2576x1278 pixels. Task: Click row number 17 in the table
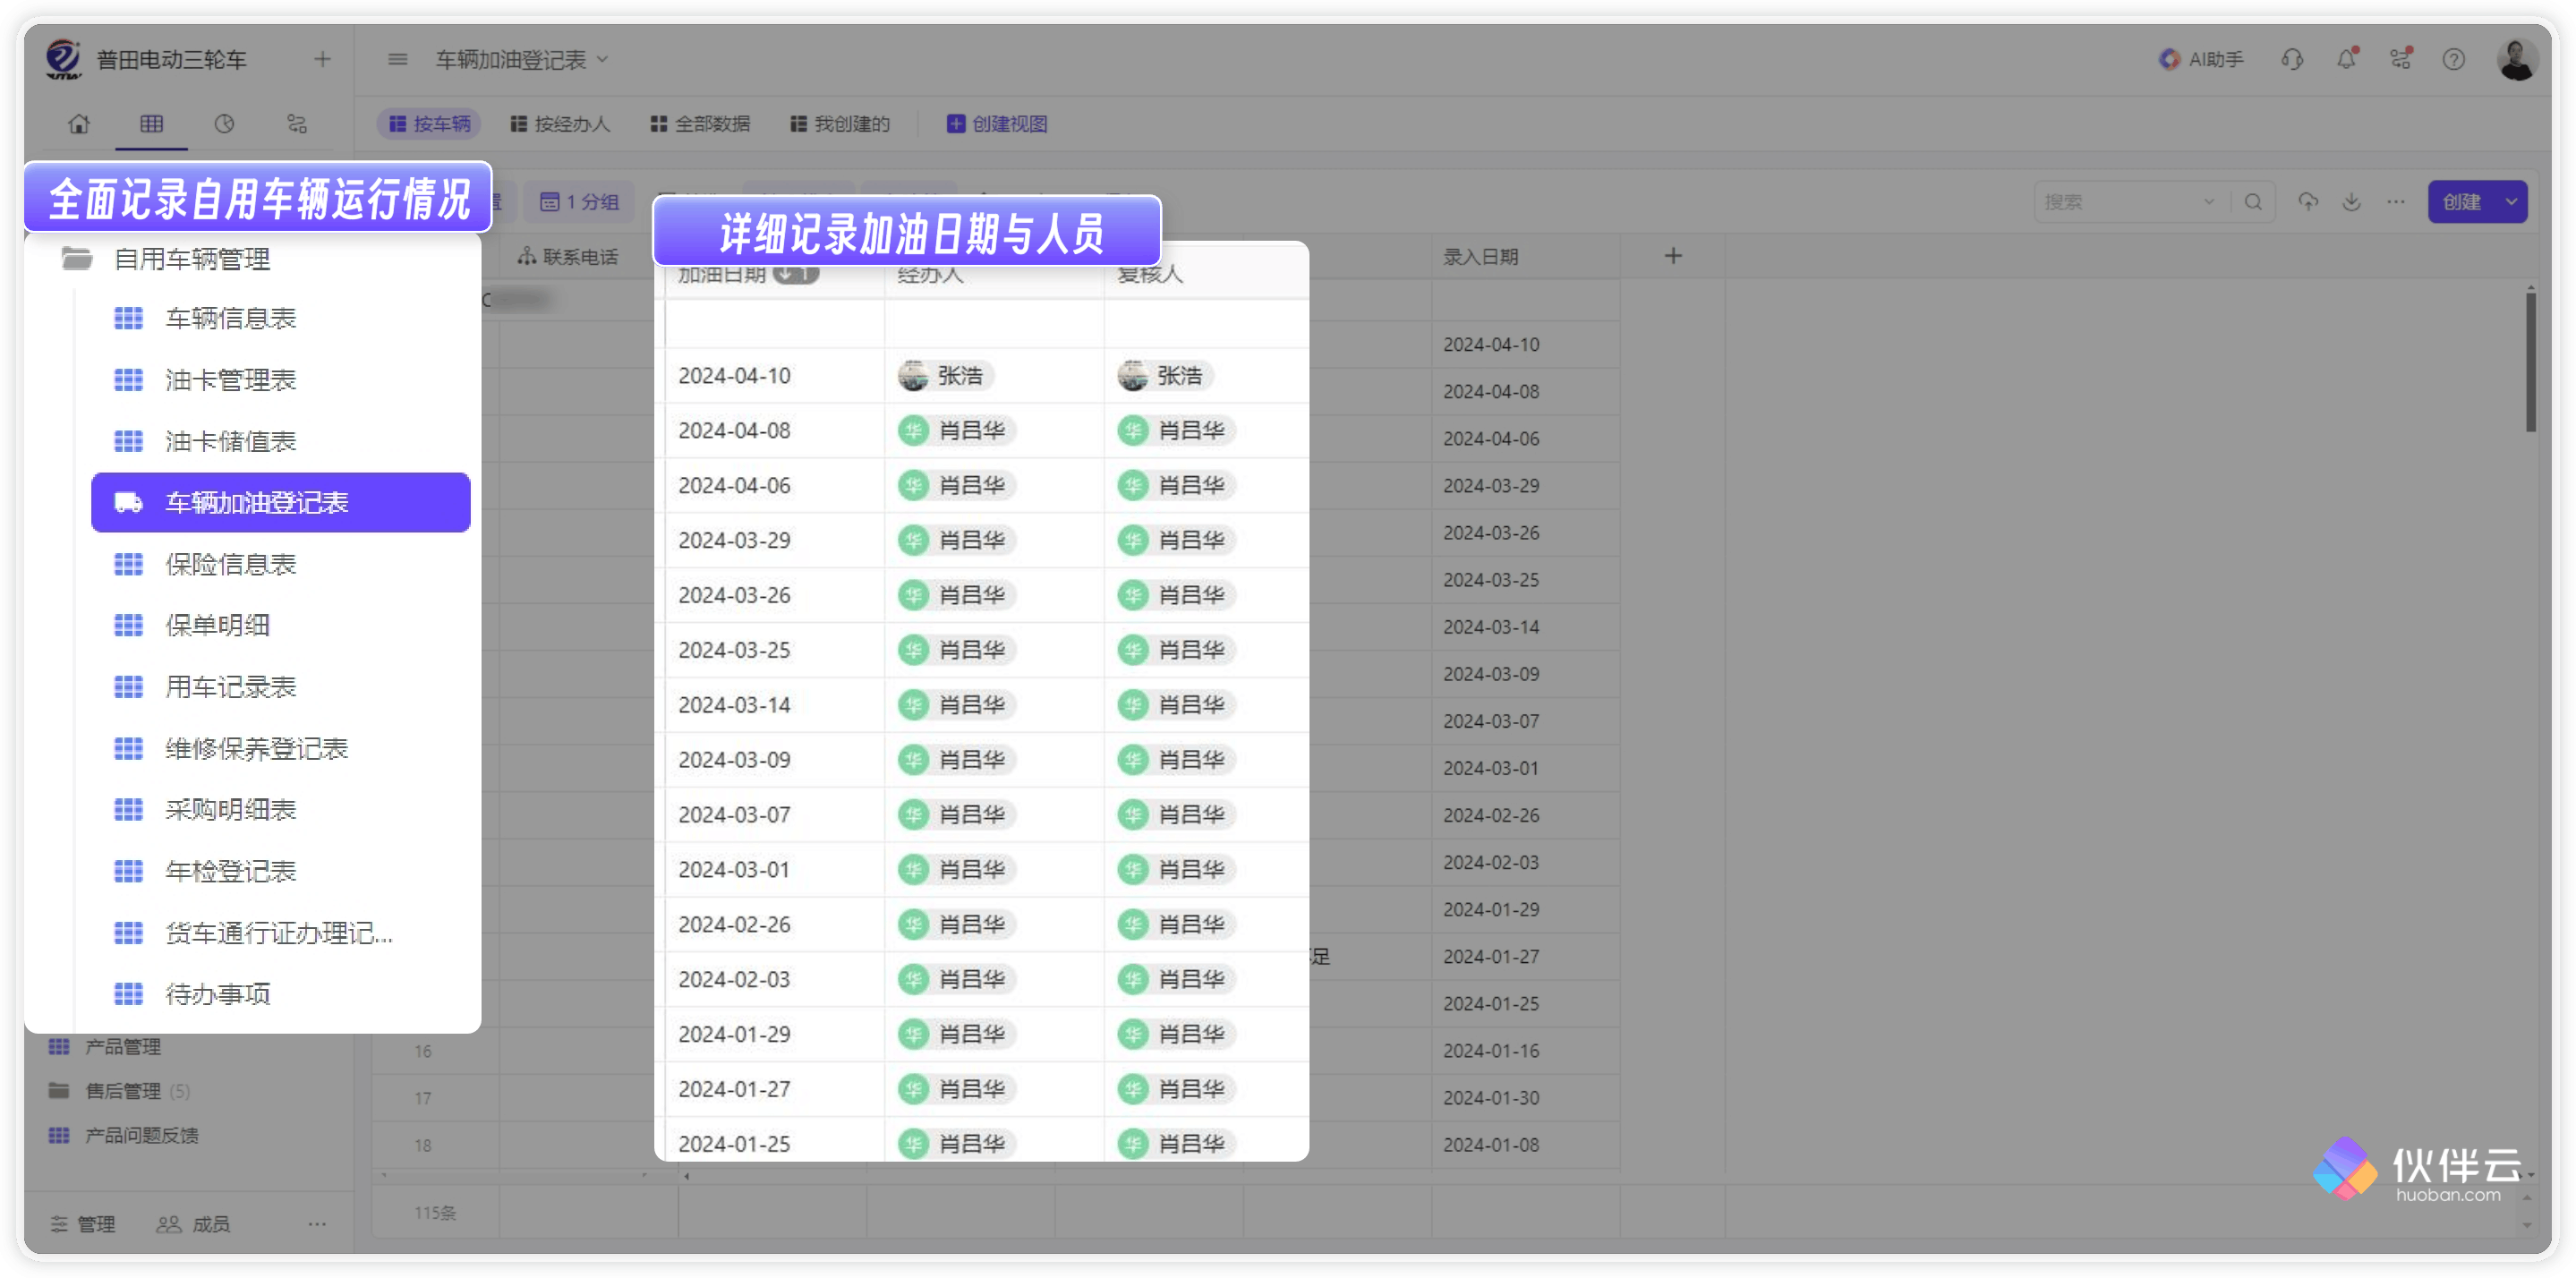tap(423, 1099)
